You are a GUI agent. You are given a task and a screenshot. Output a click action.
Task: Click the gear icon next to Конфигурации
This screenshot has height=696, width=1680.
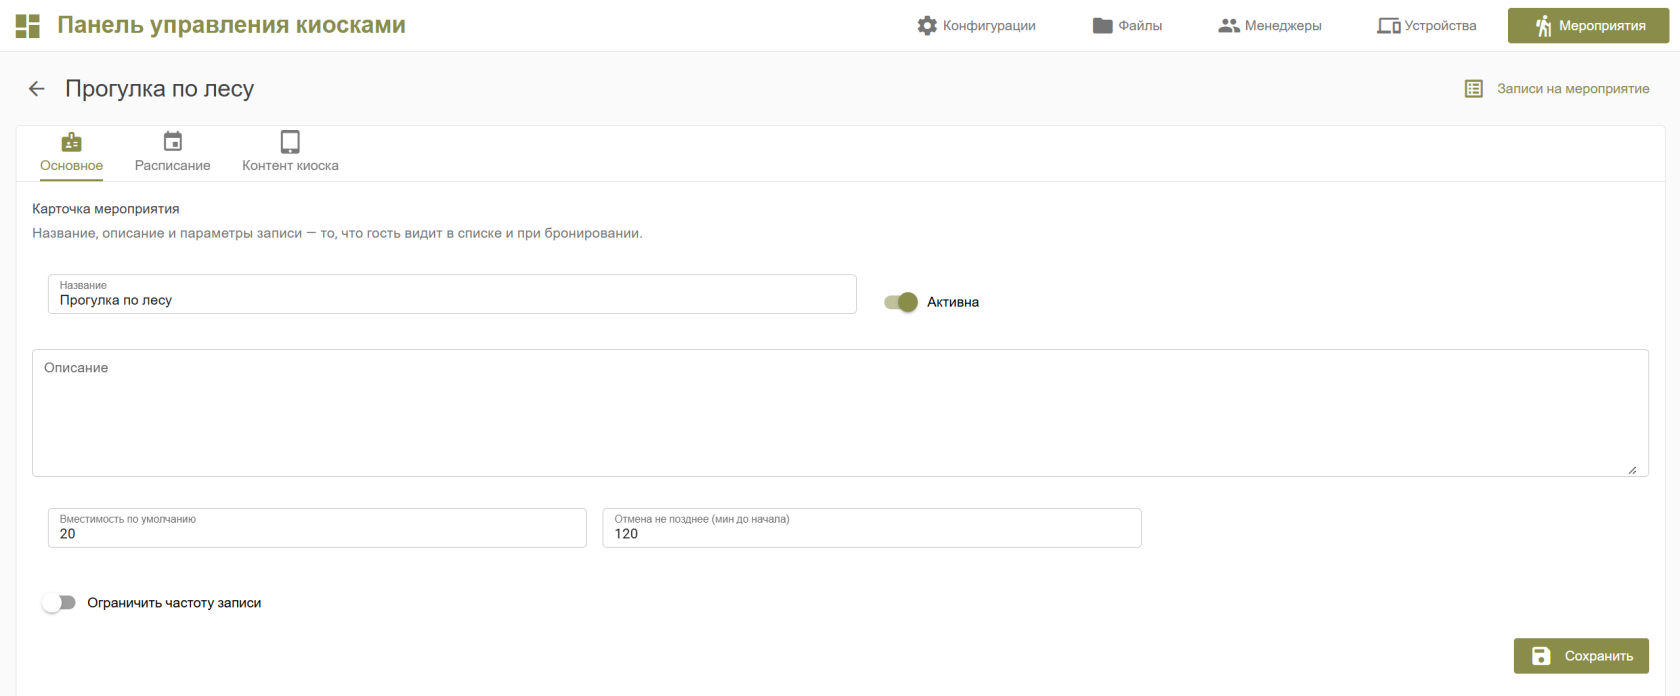927,26
